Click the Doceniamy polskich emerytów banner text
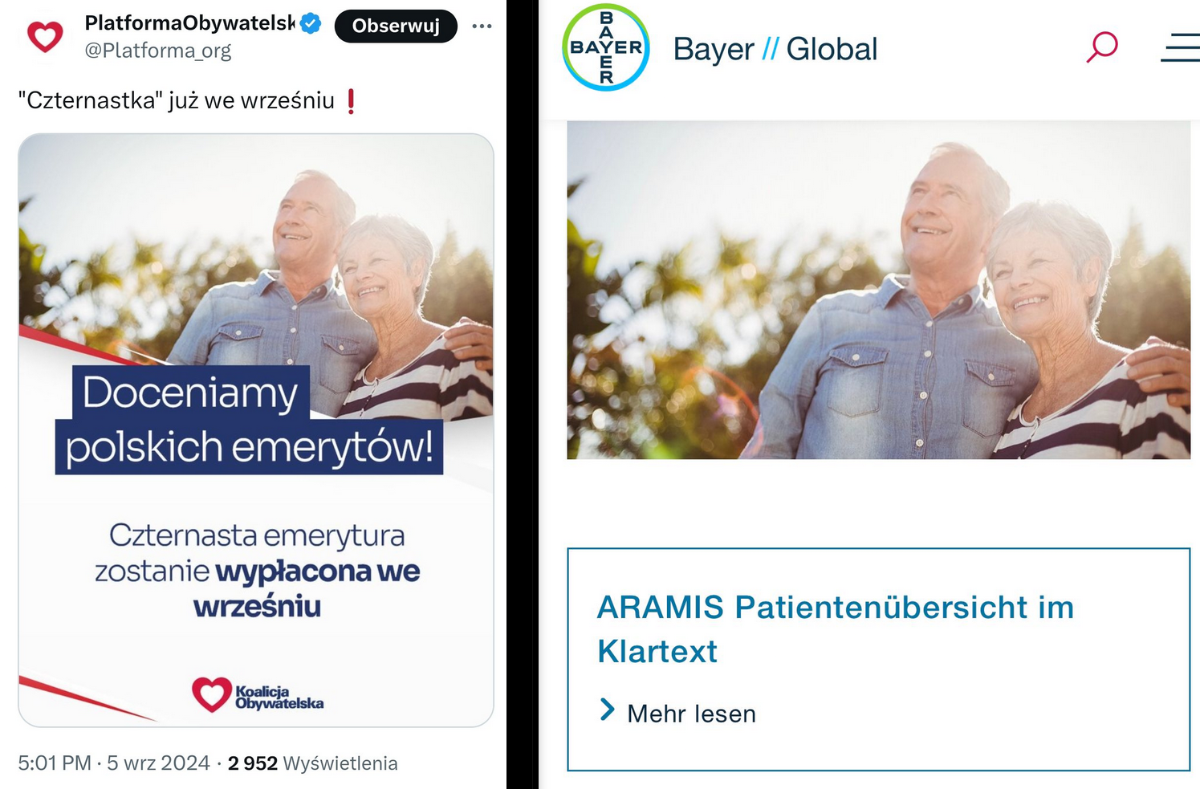Screen dimensions: 1200x789 [x=249, y=420]
